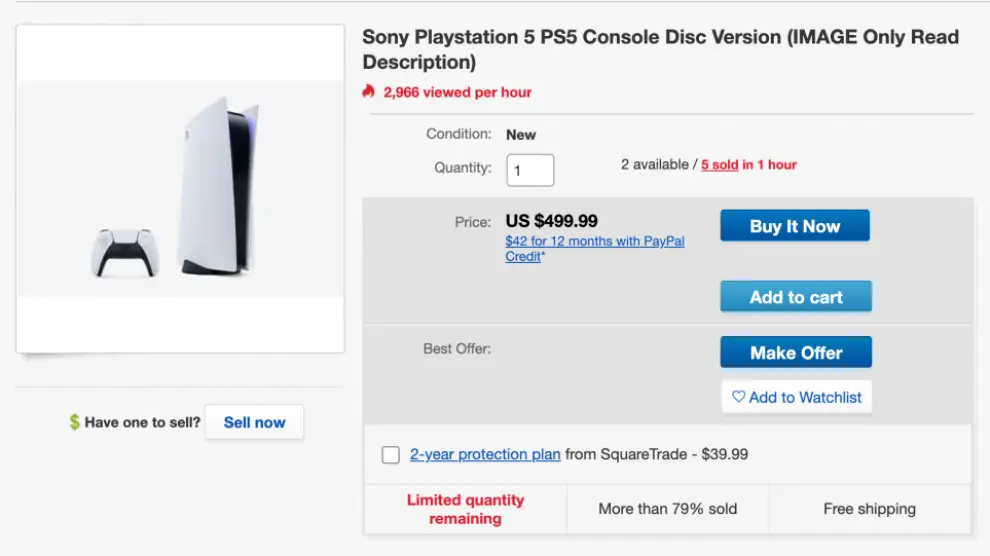Click the US $499.99 price text
Screen dimensions: 990x556
[552, 221]
